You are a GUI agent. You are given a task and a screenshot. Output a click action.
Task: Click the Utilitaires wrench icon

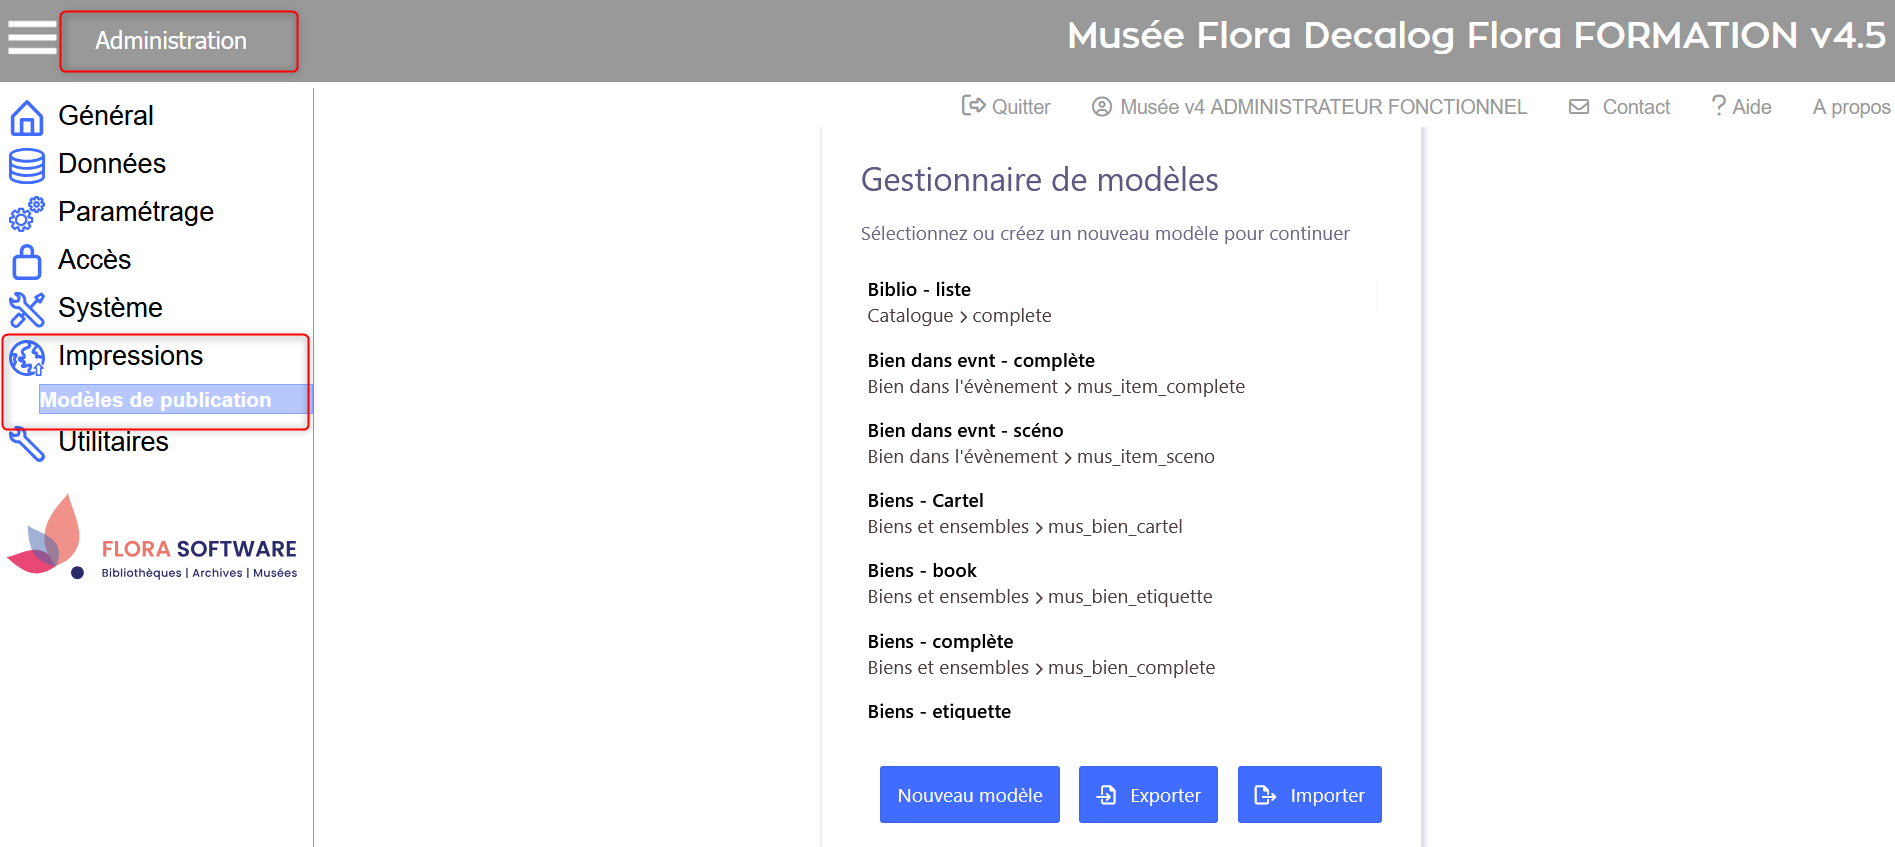click(27, 444)
